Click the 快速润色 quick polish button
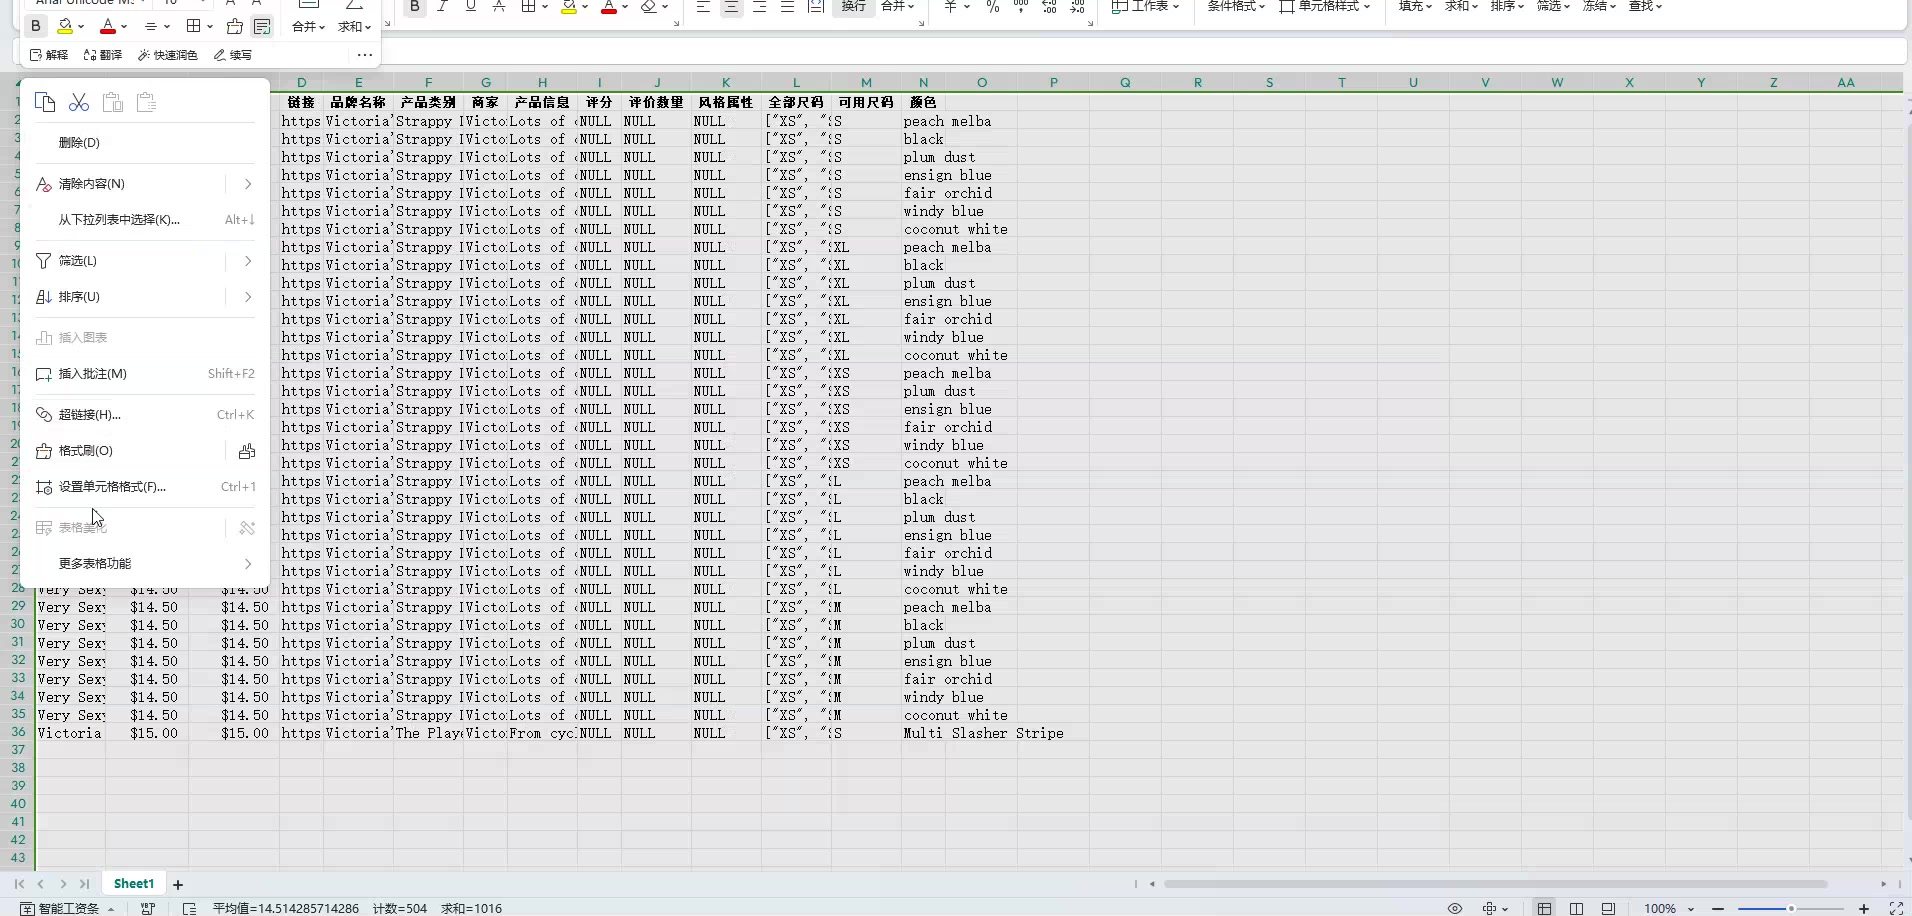 (x=168, y=55)
